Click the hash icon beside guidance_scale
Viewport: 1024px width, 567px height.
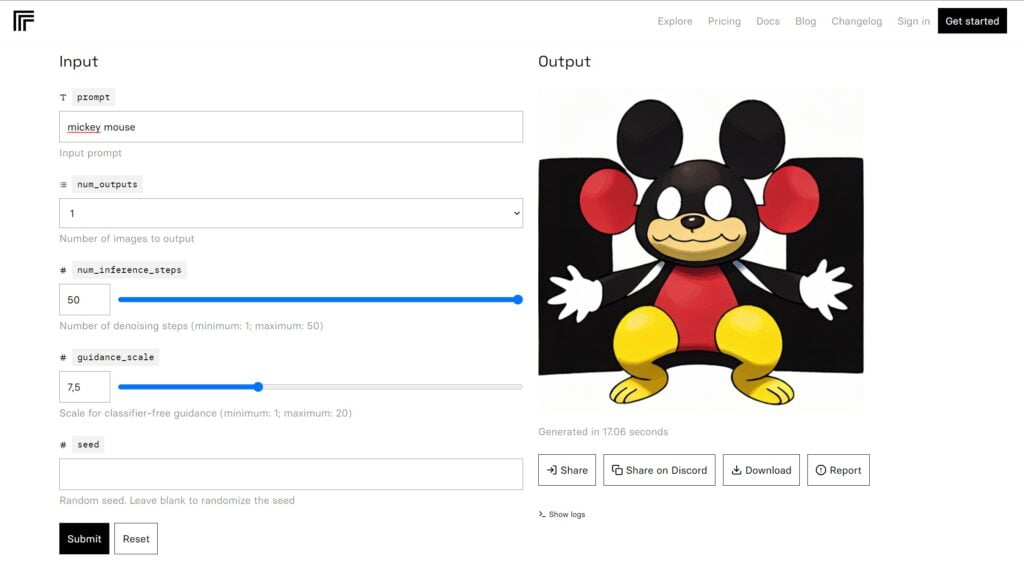click(x=63, y=358)
